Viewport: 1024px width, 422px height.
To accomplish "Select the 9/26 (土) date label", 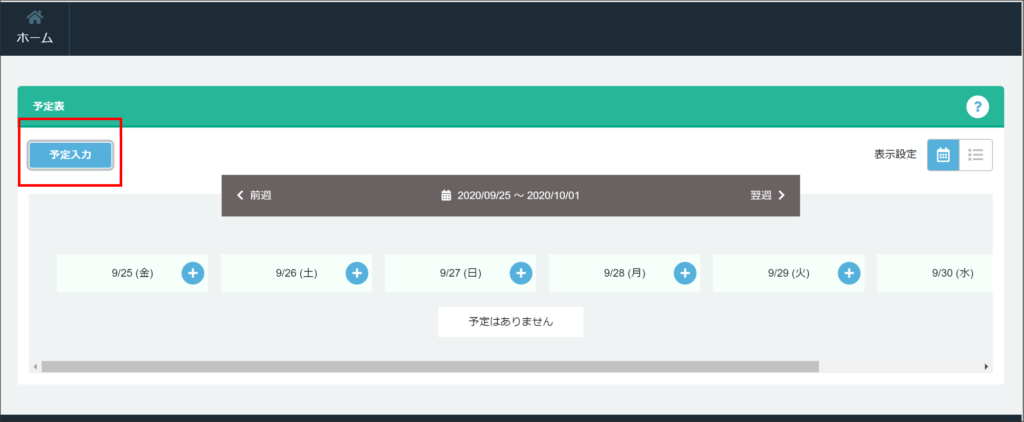I will point(296,274).
